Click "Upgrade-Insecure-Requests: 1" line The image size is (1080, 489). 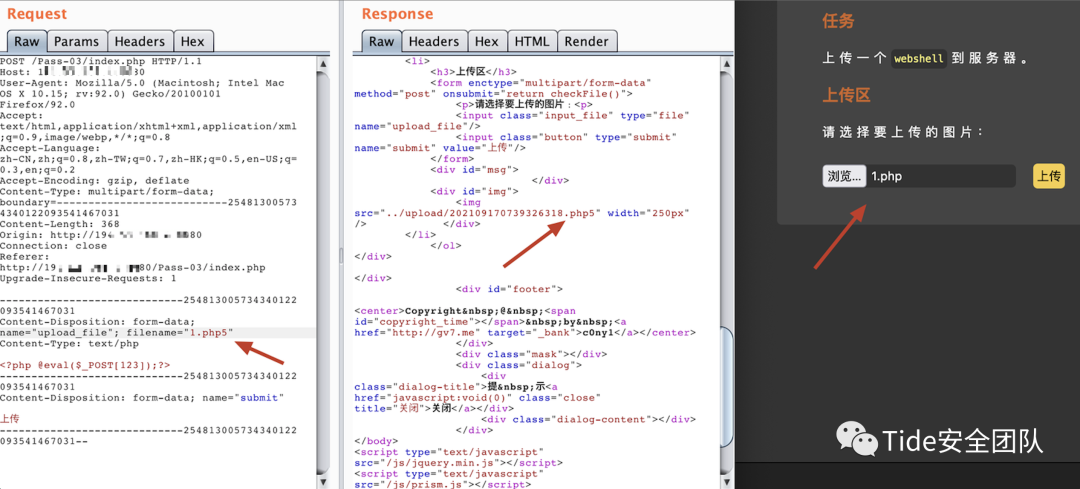click(x=88, y=278)
